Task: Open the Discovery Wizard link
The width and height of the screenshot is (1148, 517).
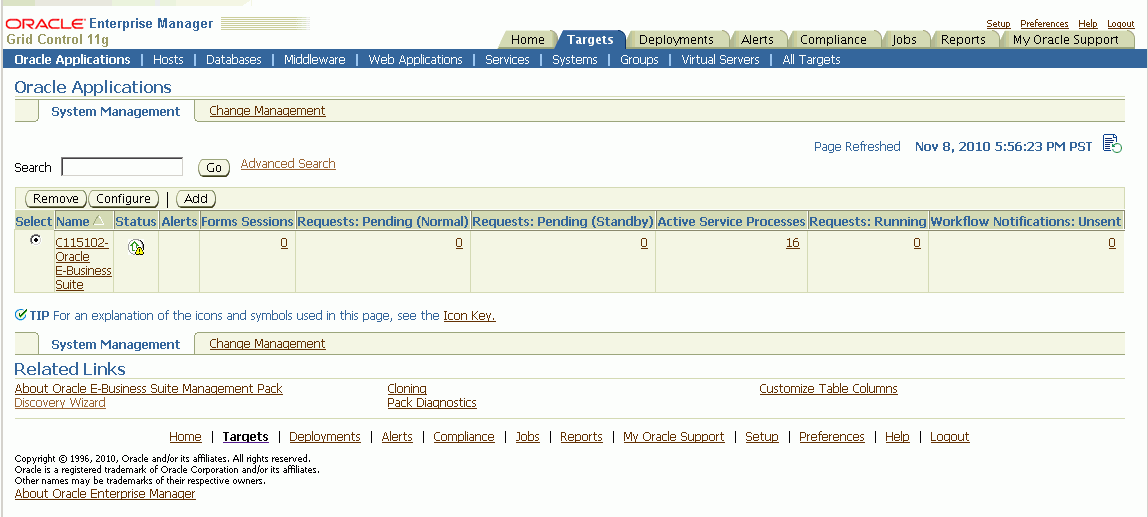Action: tap(60, 403)
